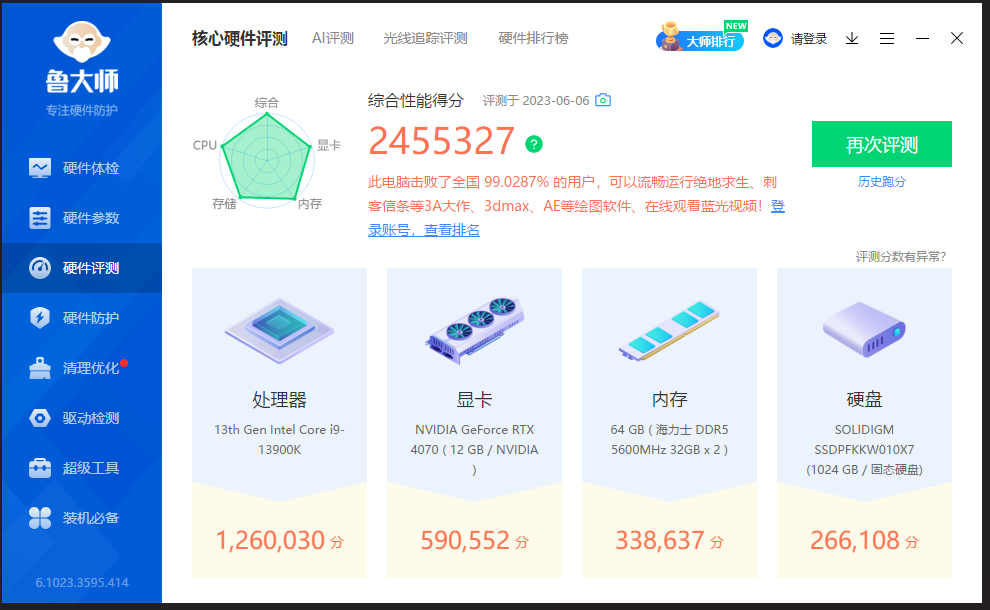Click the 鲁大师 logo avatar
Image resolution: width=990 pixels, height=610 pixels.
(82, 42)
